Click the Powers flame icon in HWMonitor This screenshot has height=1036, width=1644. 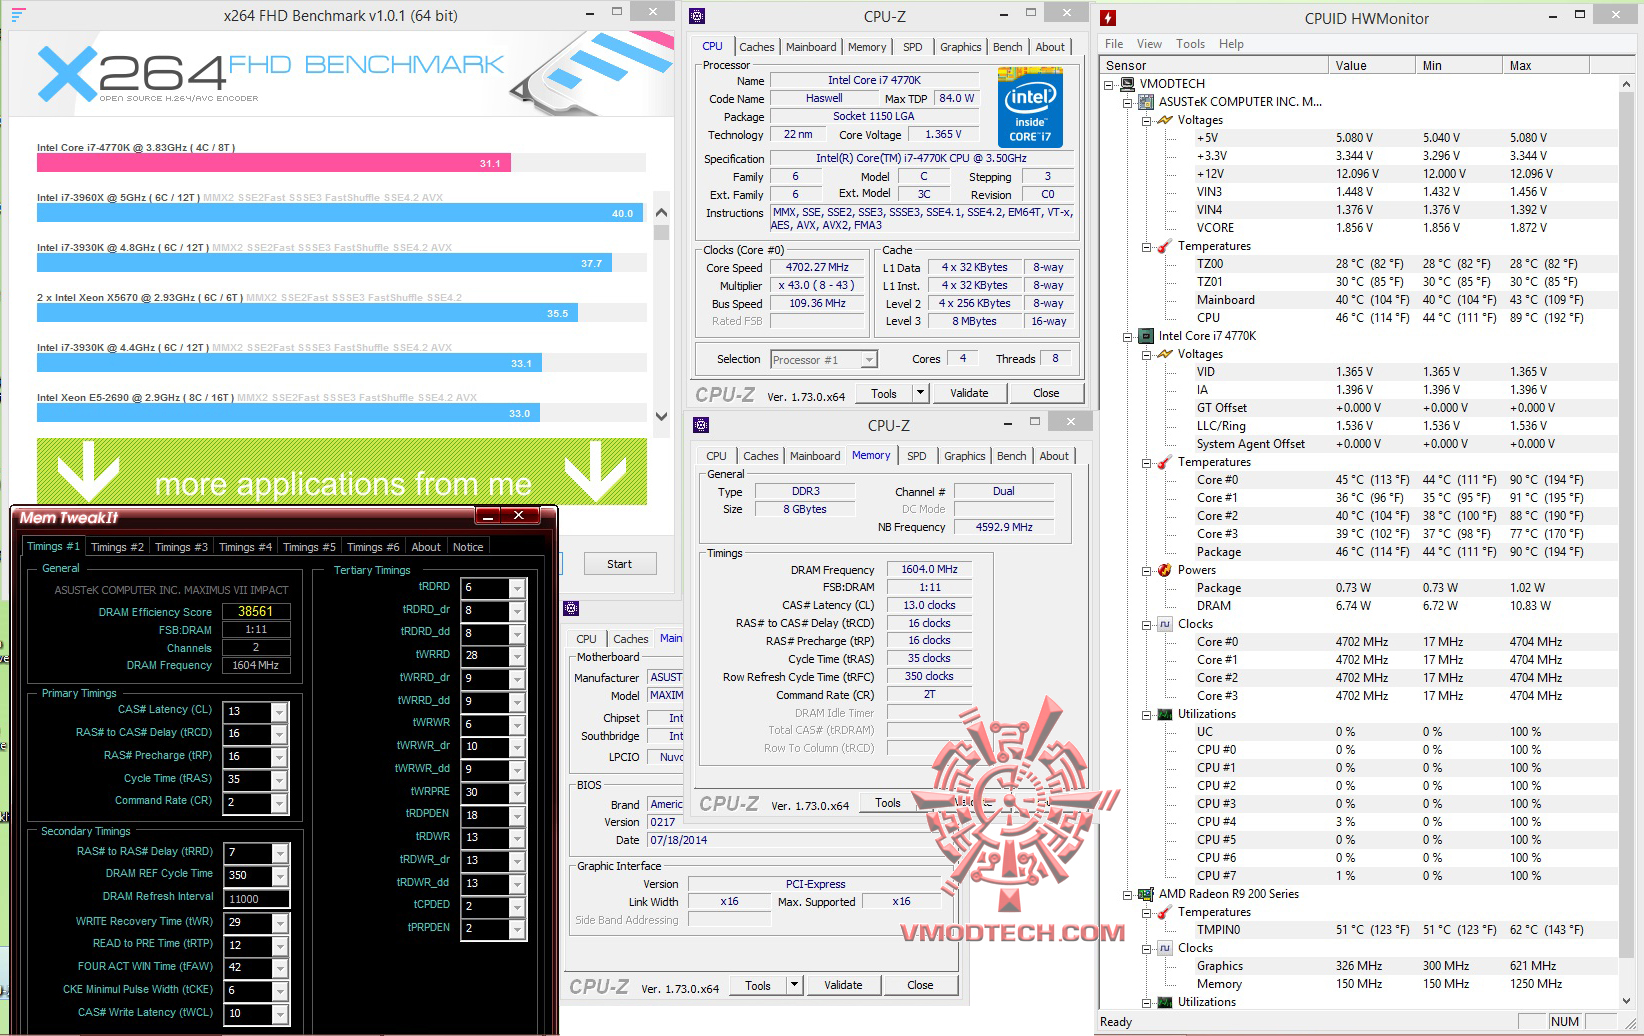[x=1164, y=570]
